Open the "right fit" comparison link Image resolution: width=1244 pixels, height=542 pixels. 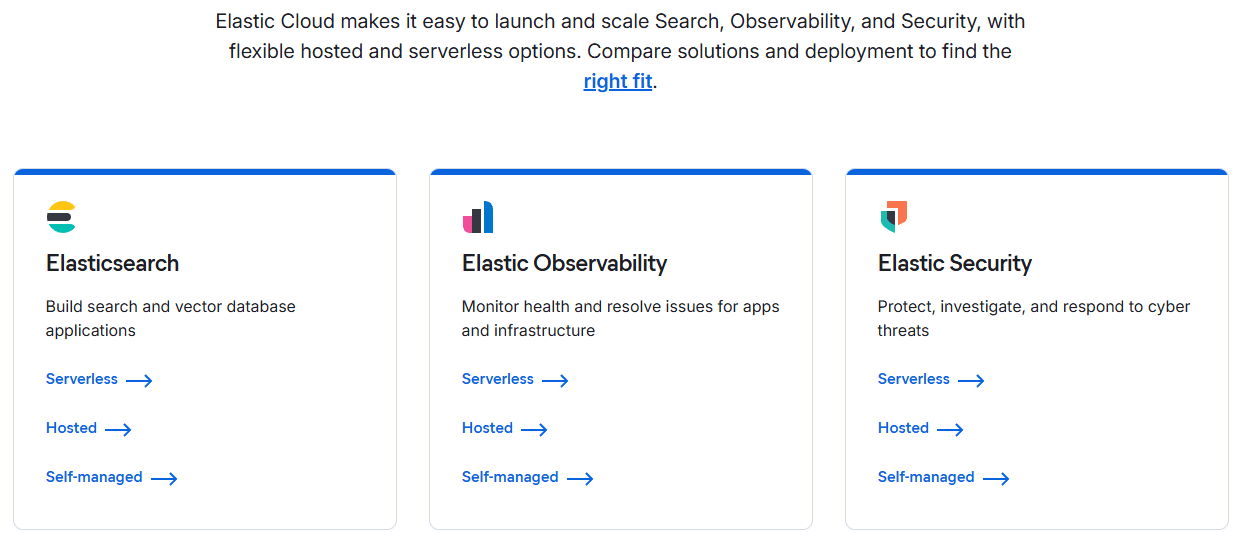(x=618, y=81)
